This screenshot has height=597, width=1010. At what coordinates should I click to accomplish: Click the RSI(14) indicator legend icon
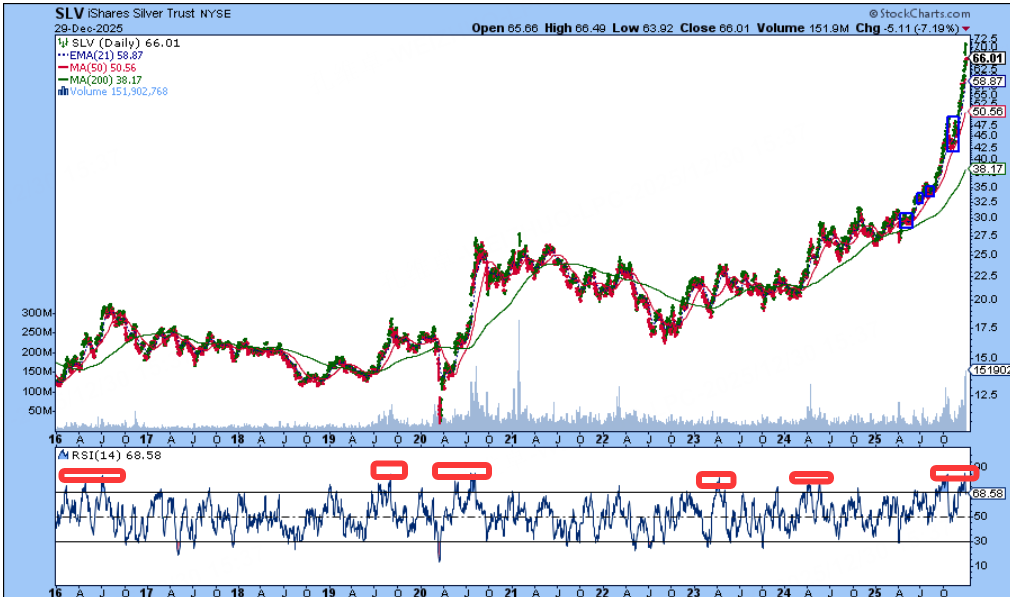(63, 455)
